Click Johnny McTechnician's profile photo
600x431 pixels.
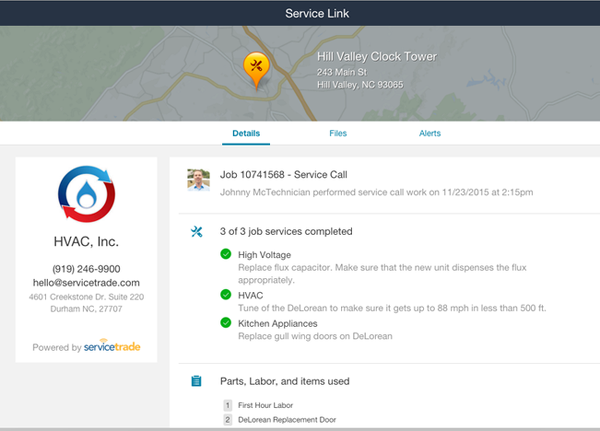[x=198, y=180]
